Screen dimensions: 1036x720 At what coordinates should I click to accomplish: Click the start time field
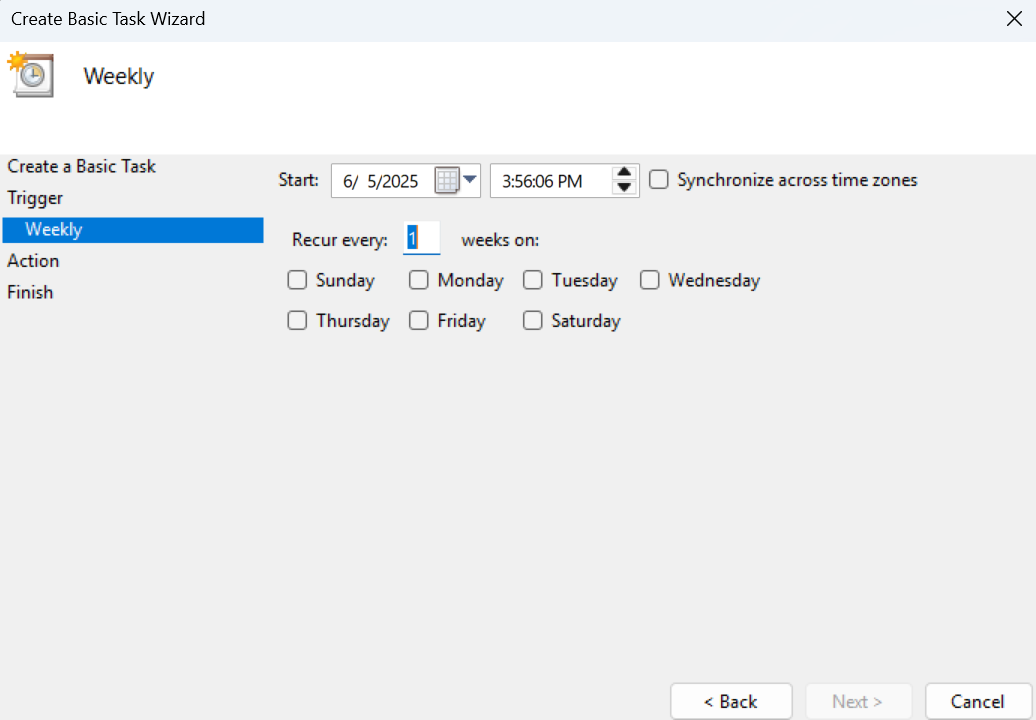[543, 181]
